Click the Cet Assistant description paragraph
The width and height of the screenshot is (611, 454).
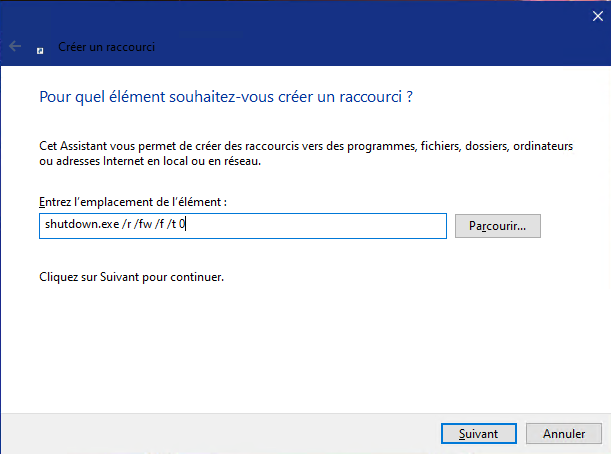pos(306,153)
